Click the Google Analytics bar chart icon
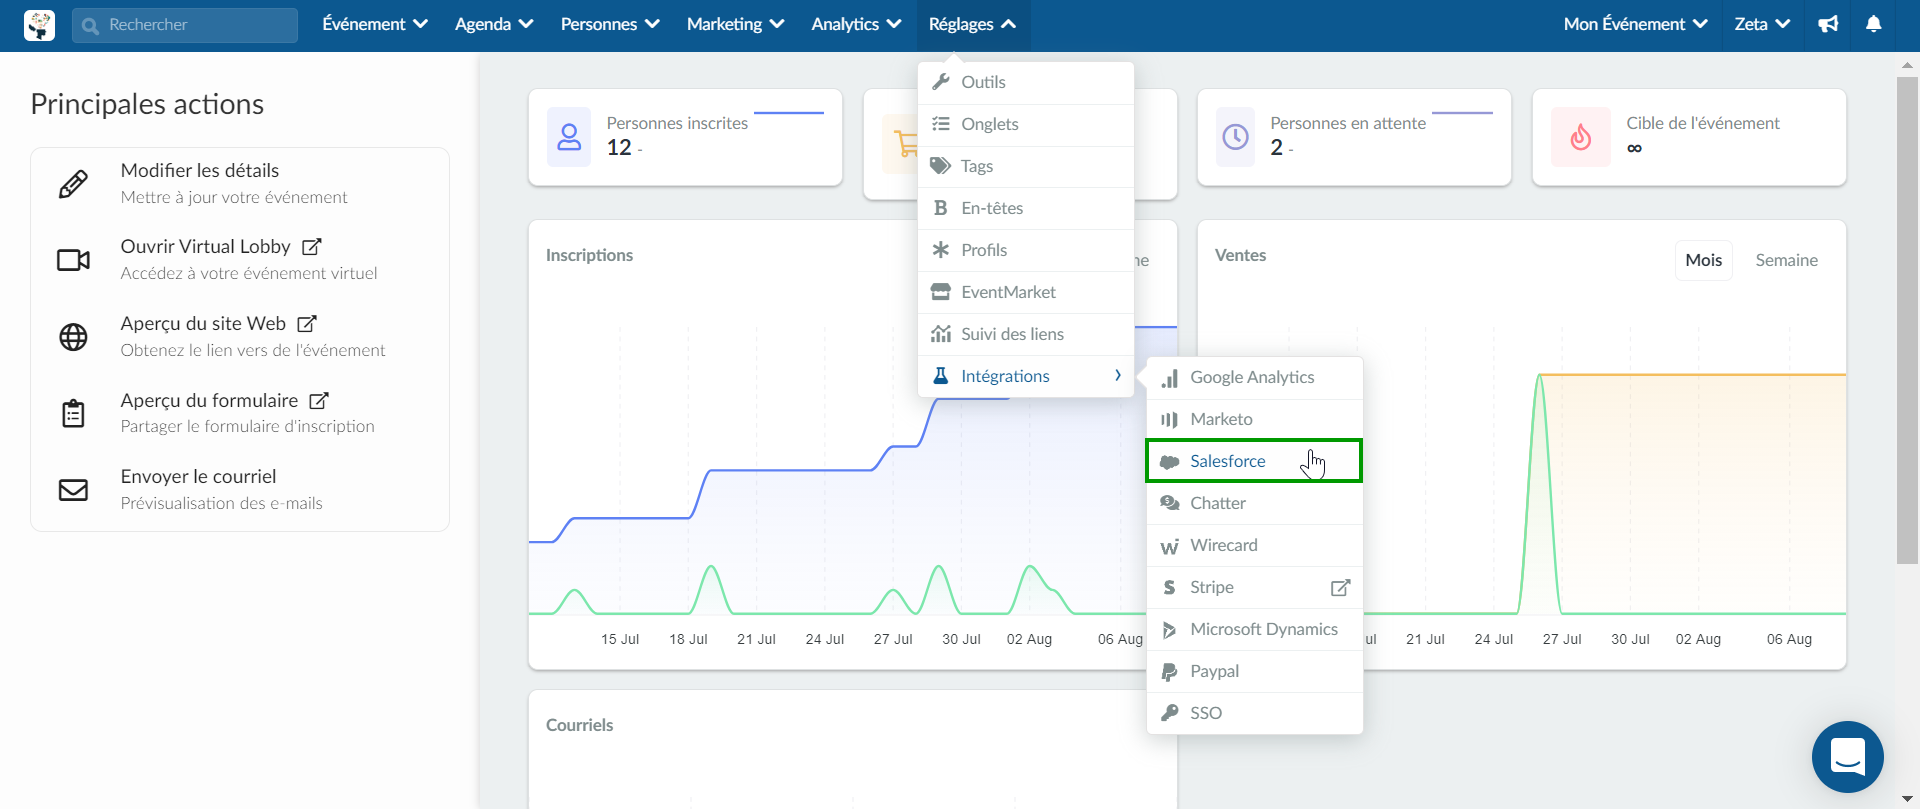The image size is (1920, 809). pyautogui.click(x=1169, y=378)
